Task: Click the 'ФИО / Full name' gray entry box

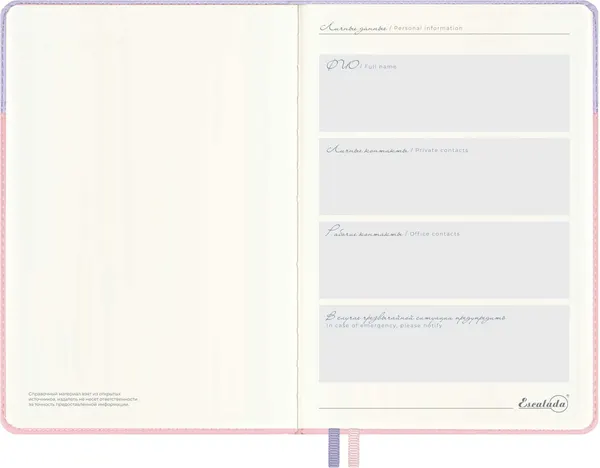Action: pos(444,93)
